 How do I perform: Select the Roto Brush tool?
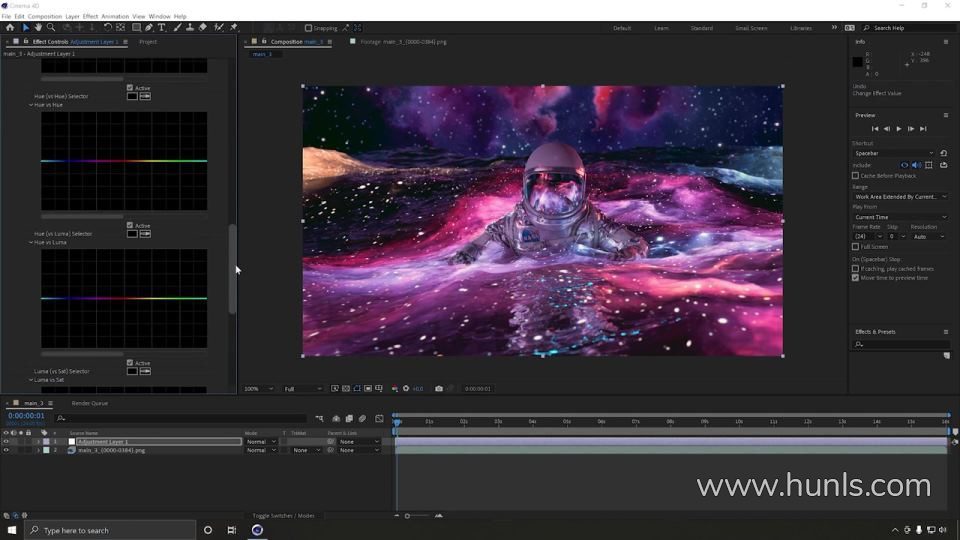click(219, 28)
